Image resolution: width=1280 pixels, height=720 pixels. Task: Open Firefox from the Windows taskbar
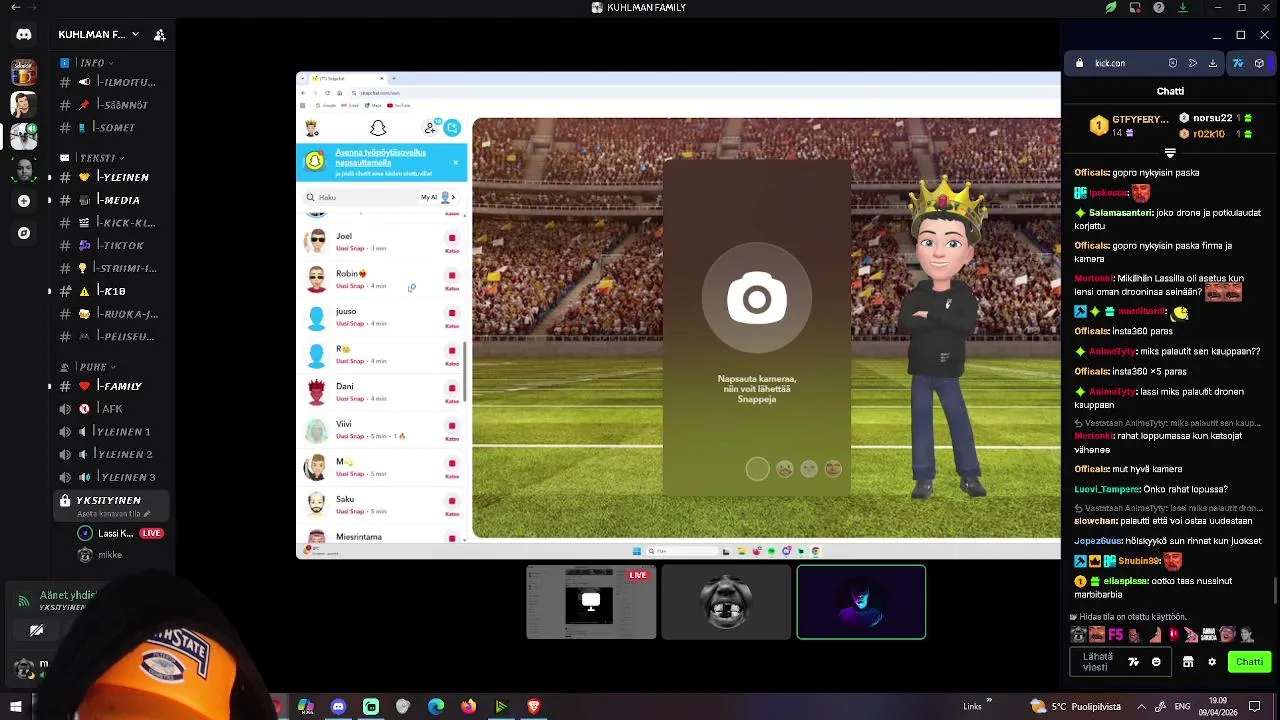(x=468, y=707)
